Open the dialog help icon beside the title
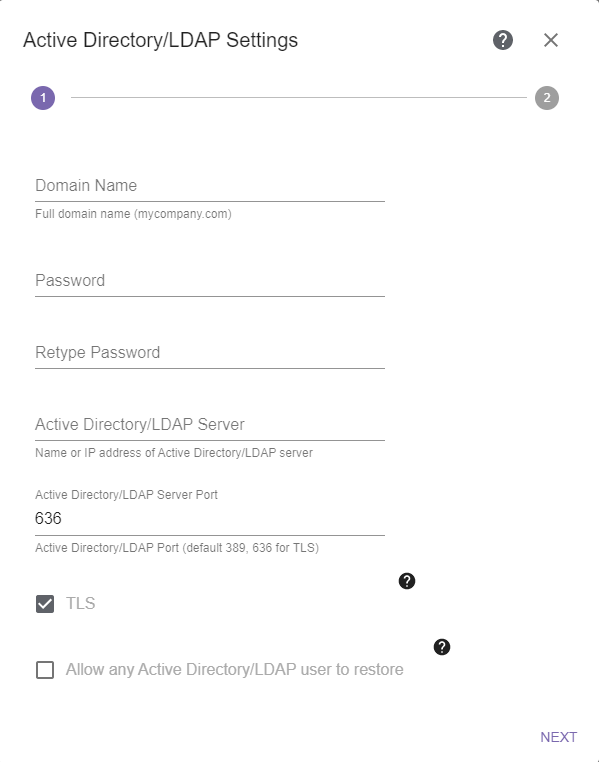Image resolution: width=599 pixels, height=762 pixels. pyautogui.click(x=503, y=40)
